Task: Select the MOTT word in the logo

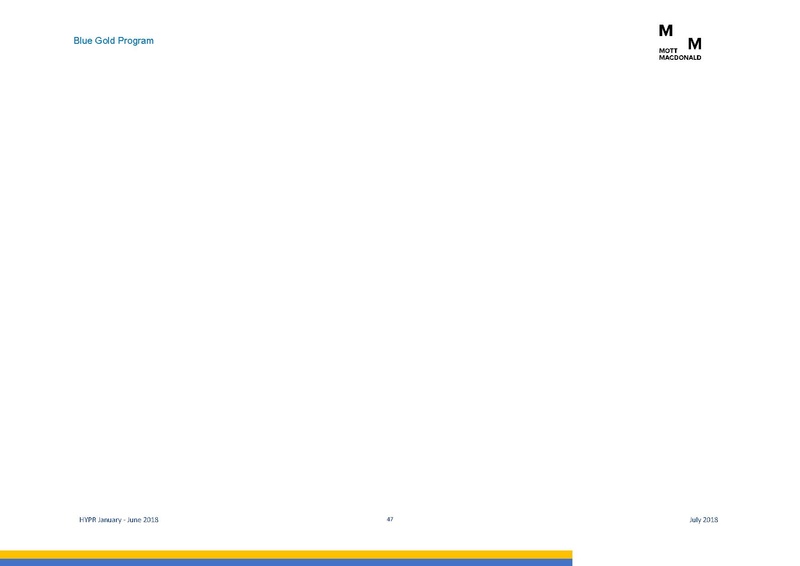Action: tap(668, 51)
